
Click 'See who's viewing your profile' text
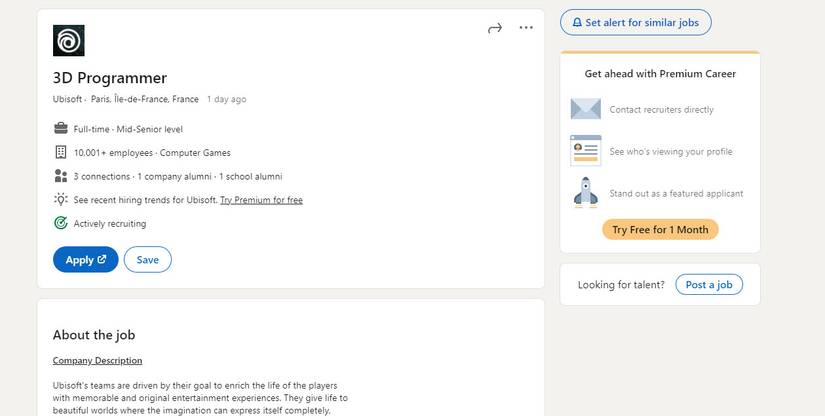tap(671, 151)
